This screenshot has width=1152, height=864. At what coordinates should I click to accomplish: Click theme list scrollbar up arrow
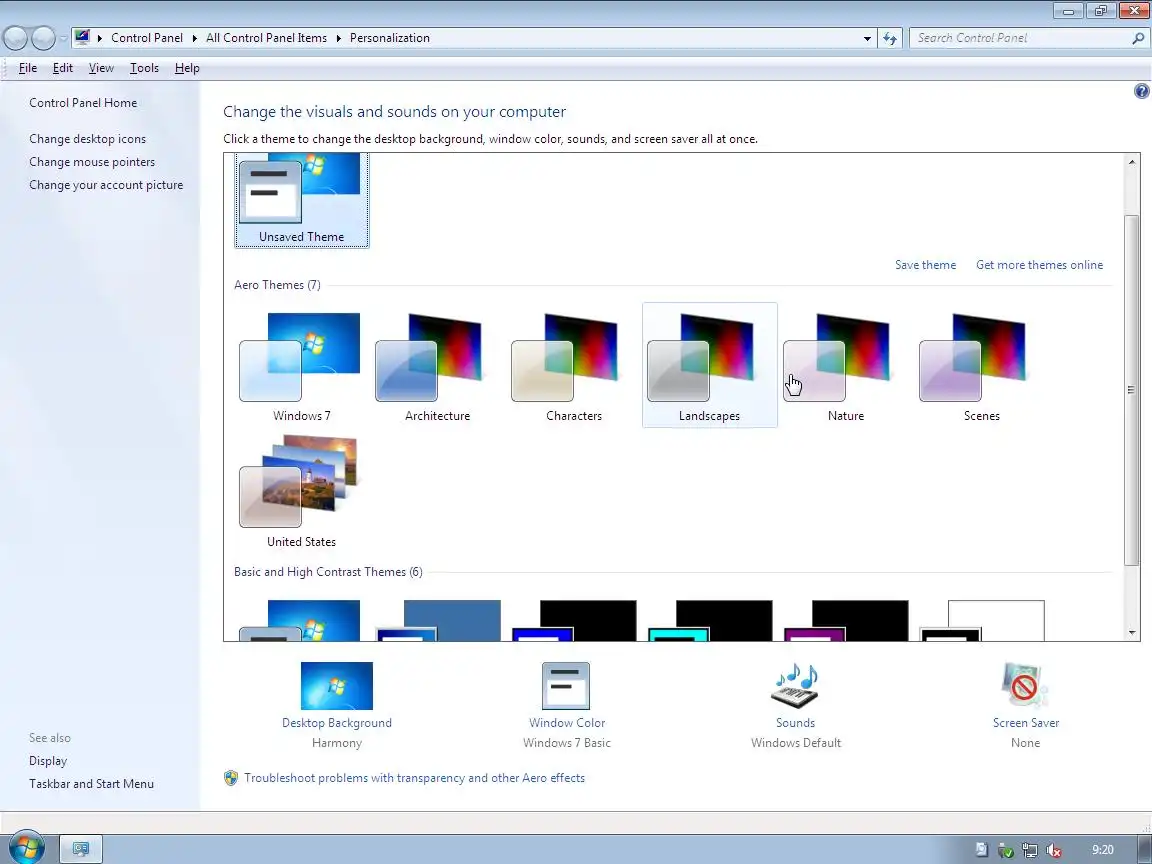pyautogui.click(x=1131, y=162)
